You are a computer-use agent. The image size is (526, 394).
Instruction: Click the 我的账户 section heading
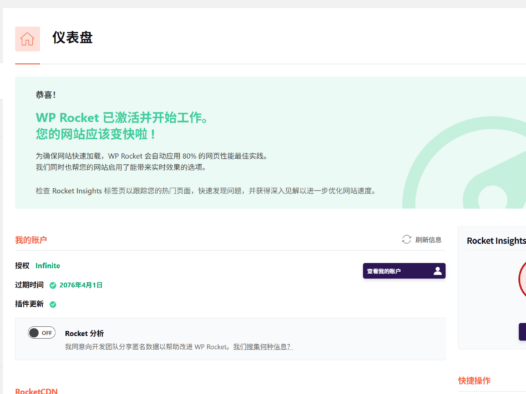[31, 240]
